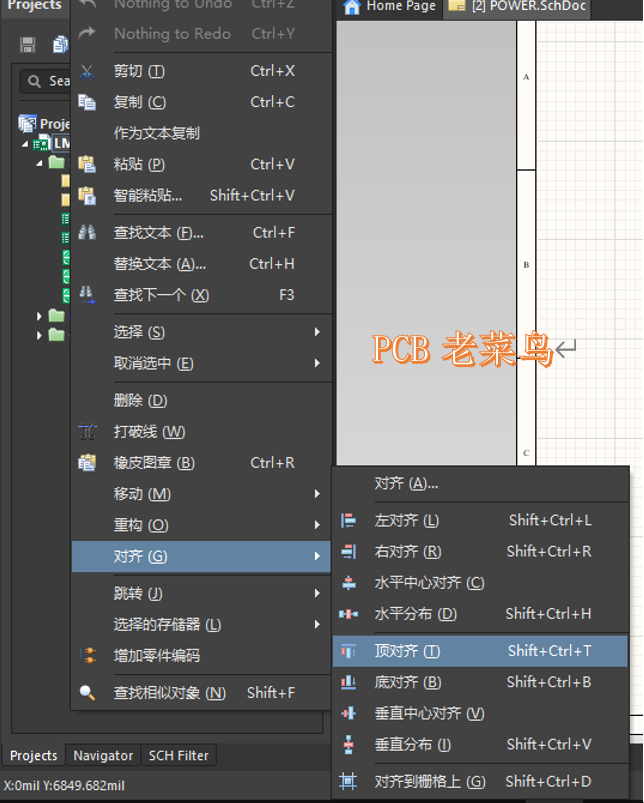This screenshot has width=644, height=803.
Task: Open the SCH Filter panel tab
Action: click(179, 755)
